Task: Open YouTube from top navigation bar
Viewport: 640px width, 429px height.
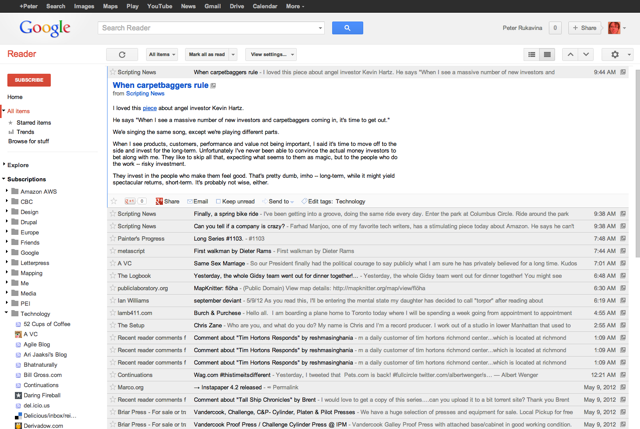Action: 160,6
